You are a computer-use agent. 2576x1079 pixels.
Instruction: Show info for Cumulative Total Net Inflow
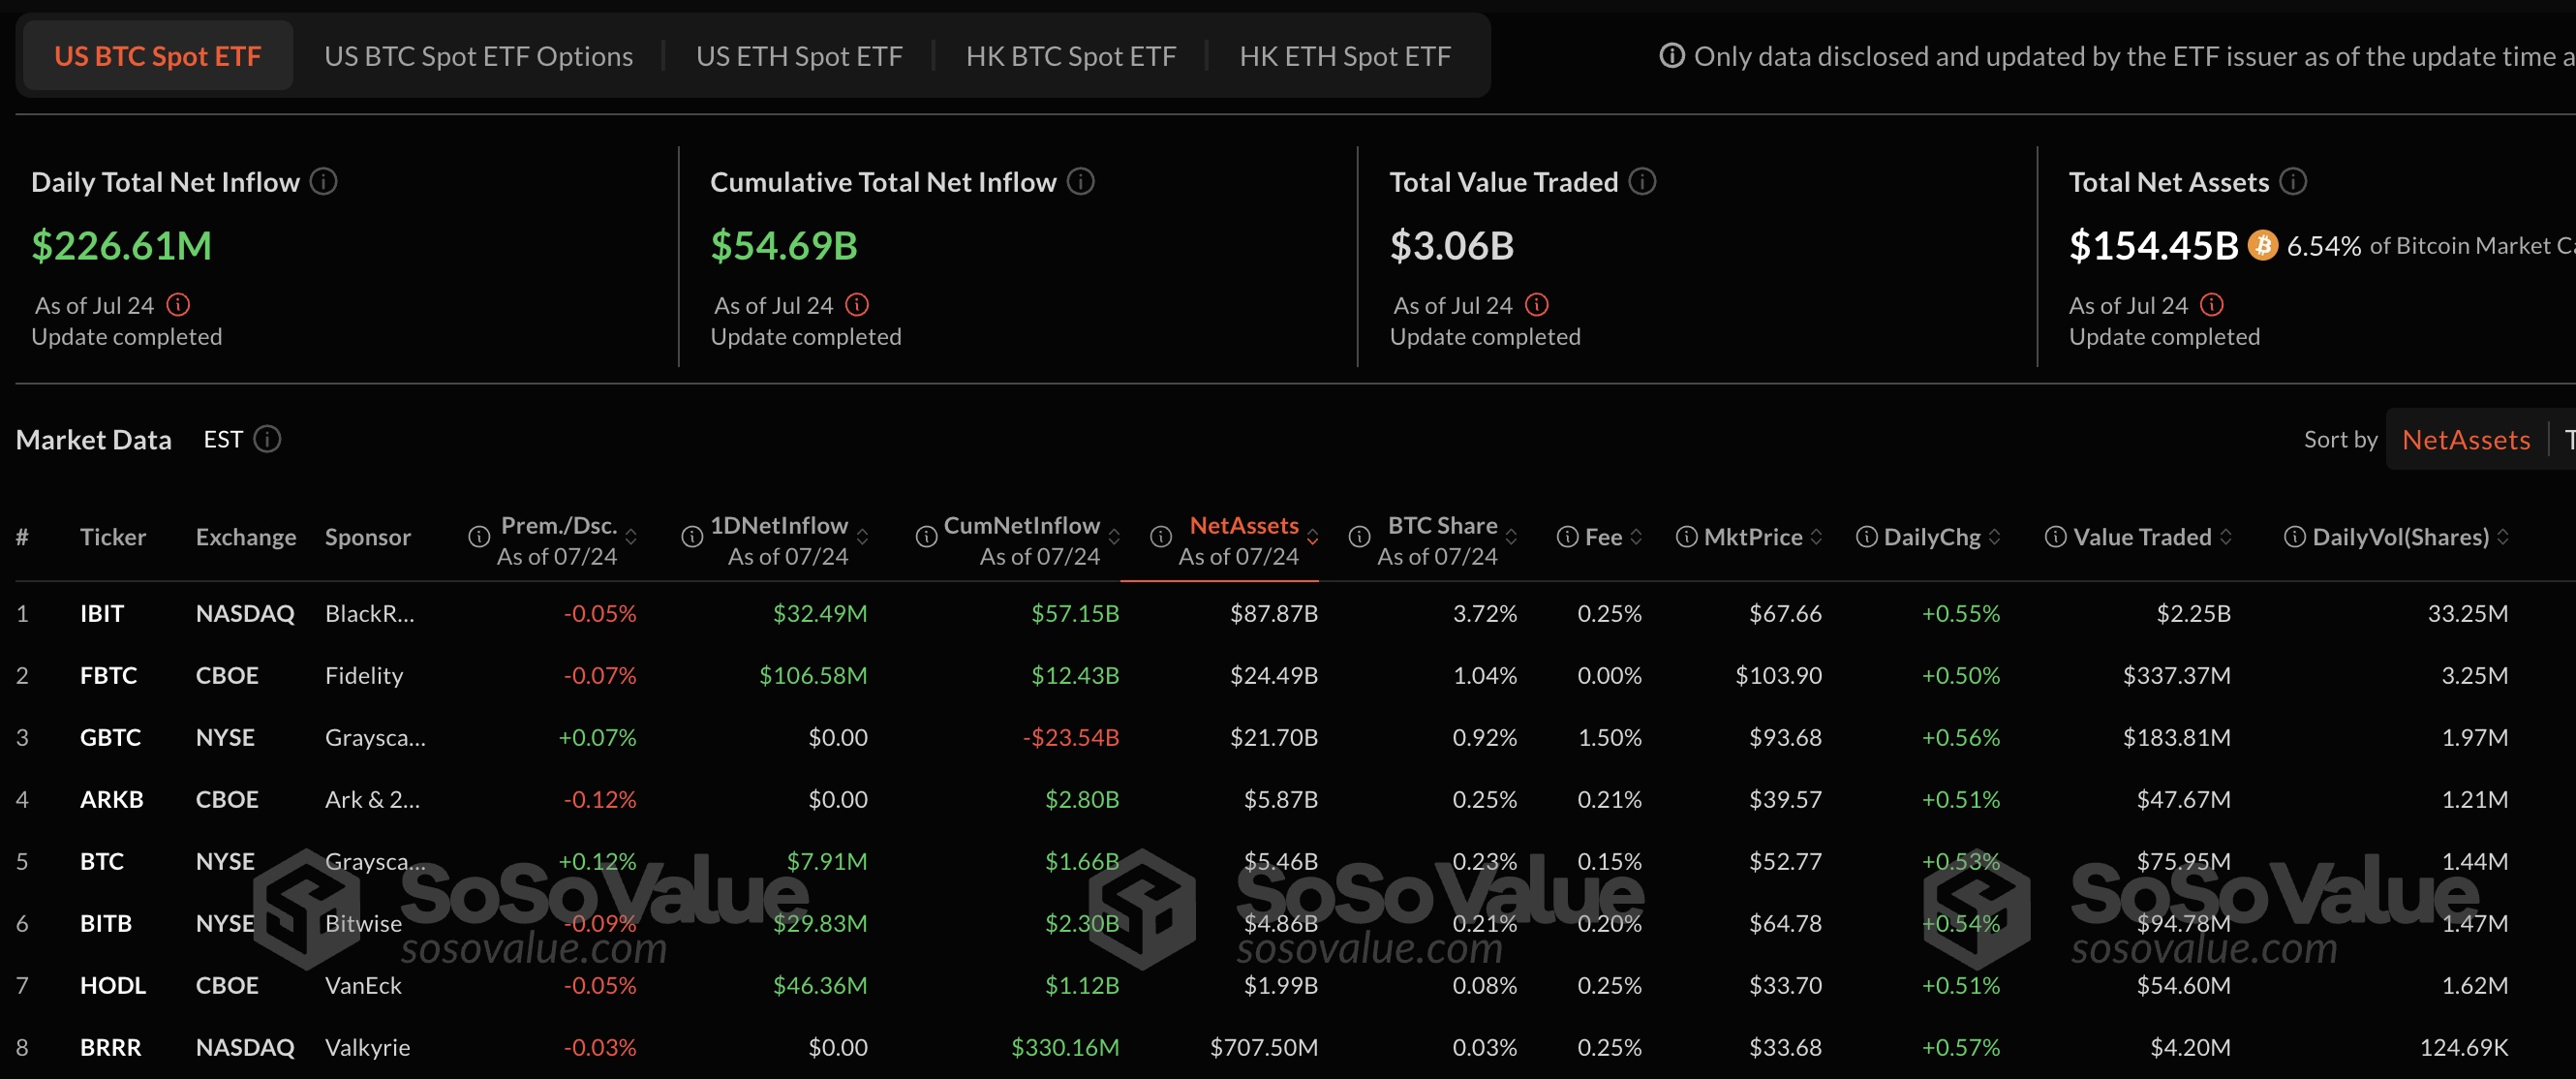pos(1080,181)
